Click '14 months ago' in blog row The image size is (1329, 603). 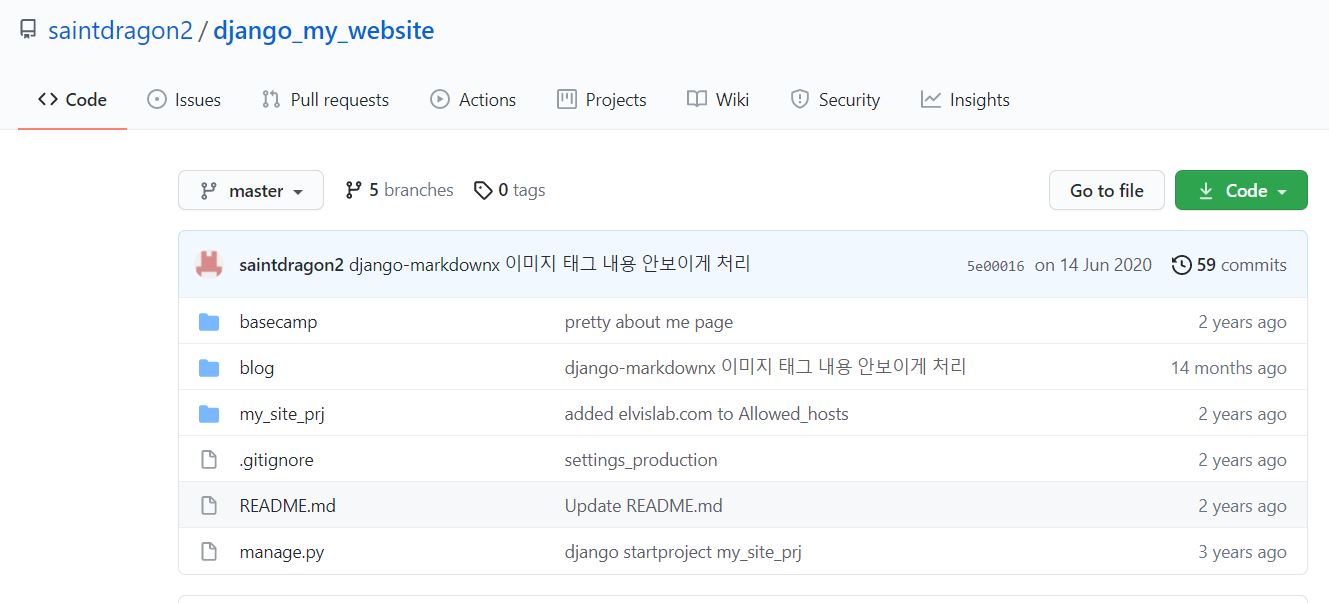(x=1229, y=368)
